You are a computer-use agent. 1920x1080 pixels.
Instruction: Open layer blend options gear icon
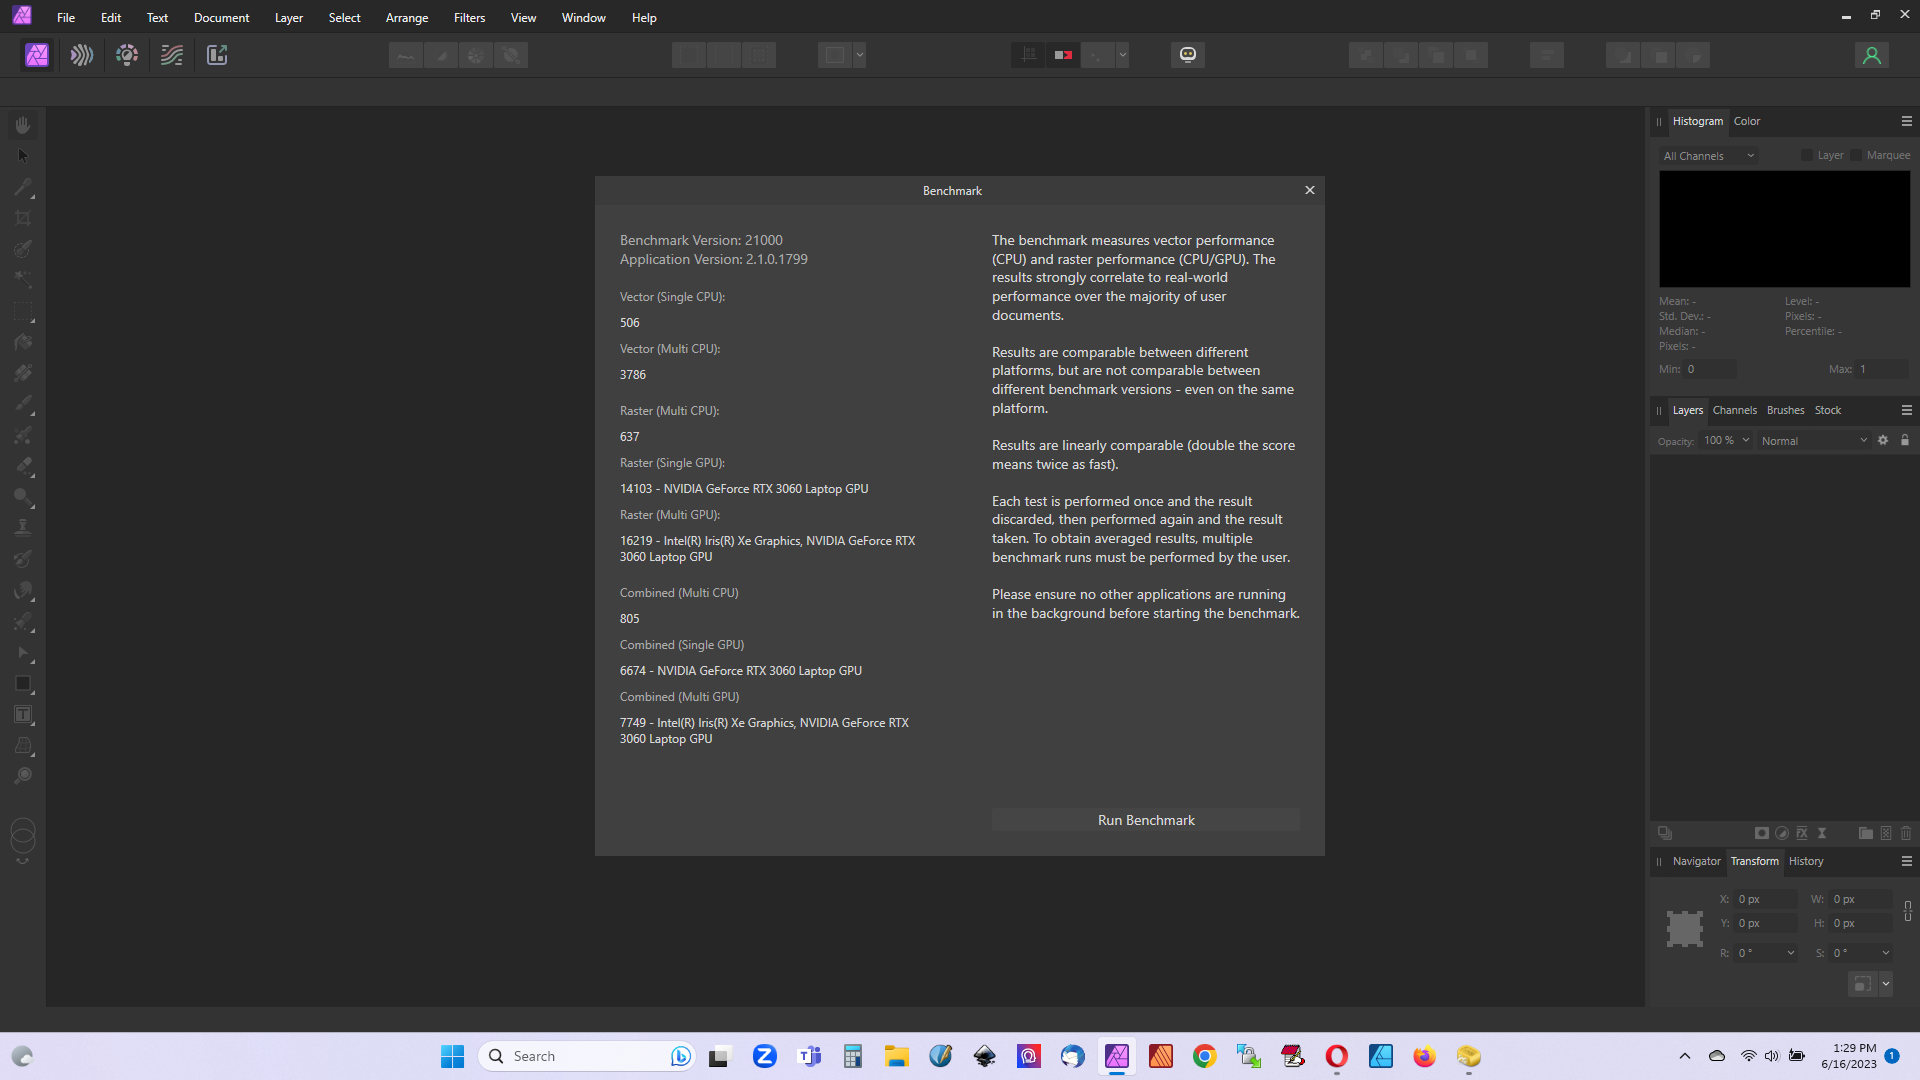pyautogui.click(x=1883, y=440)
